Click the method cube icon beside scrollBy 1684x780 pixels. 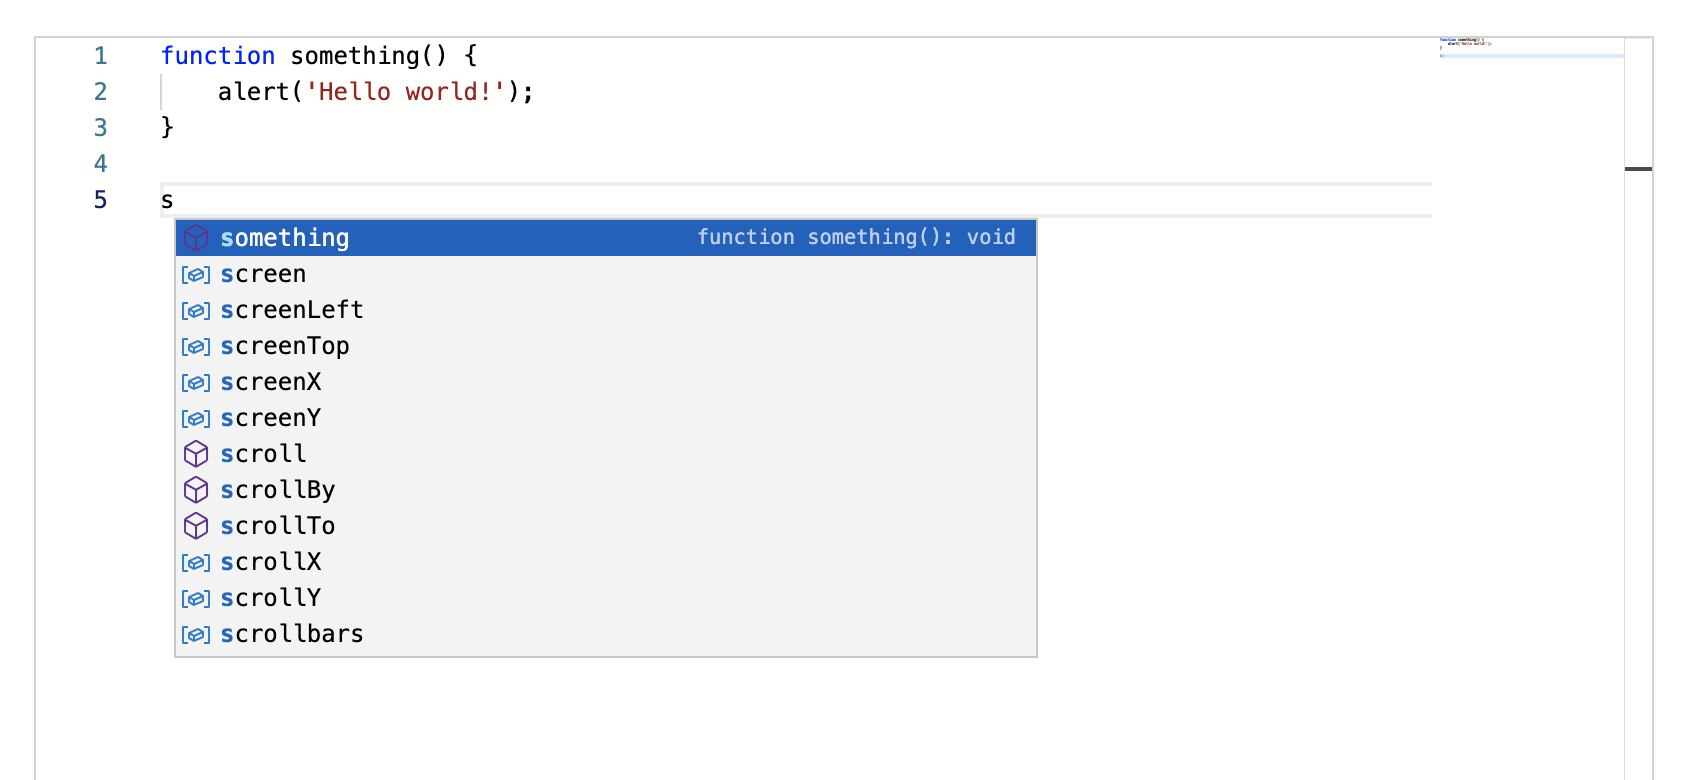(196, 490)
